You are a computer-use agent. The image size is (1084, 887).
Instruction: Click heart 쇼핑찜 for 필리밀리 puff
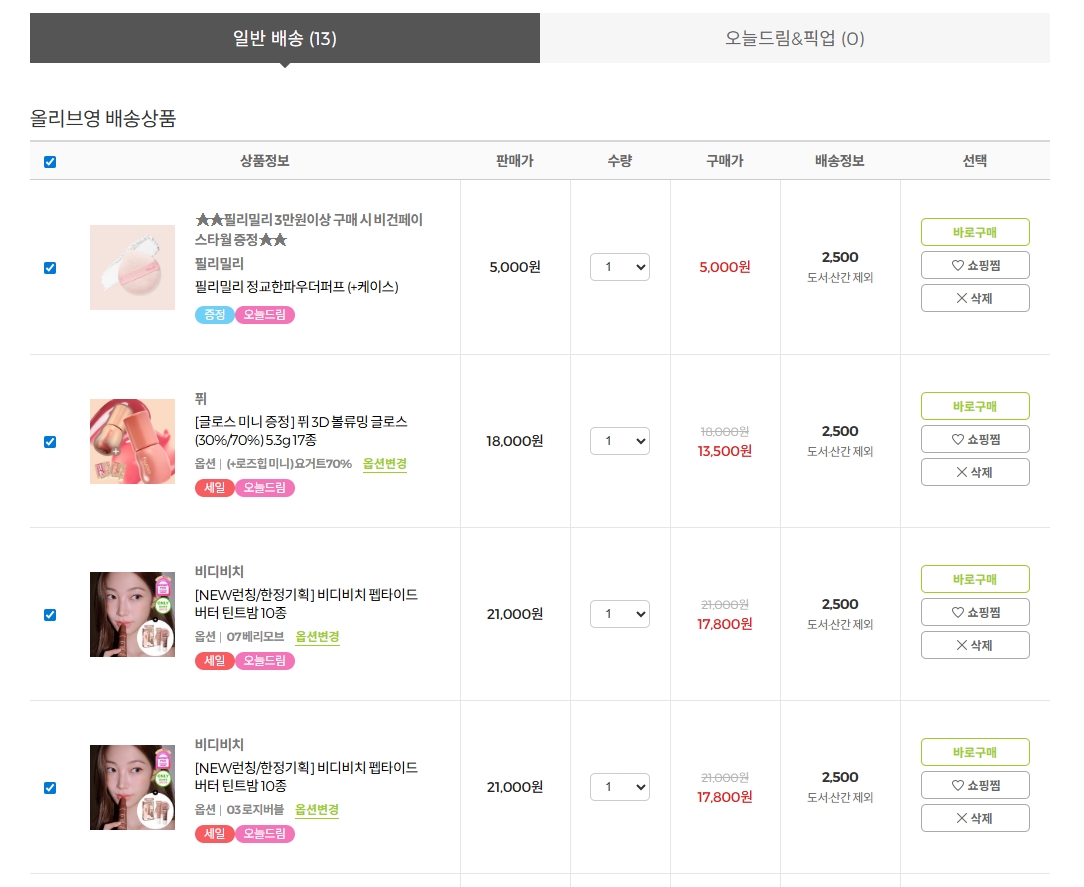pyautogui.click(x=975, y=265)
